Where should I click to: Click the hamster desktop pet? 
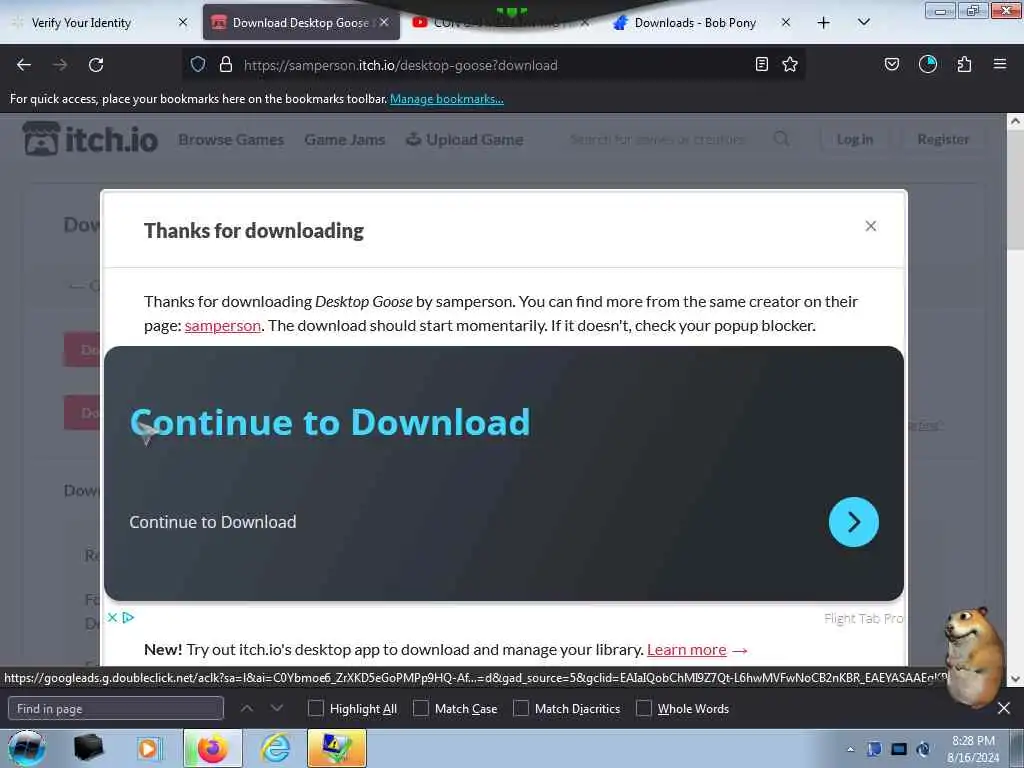click(974, 656)
